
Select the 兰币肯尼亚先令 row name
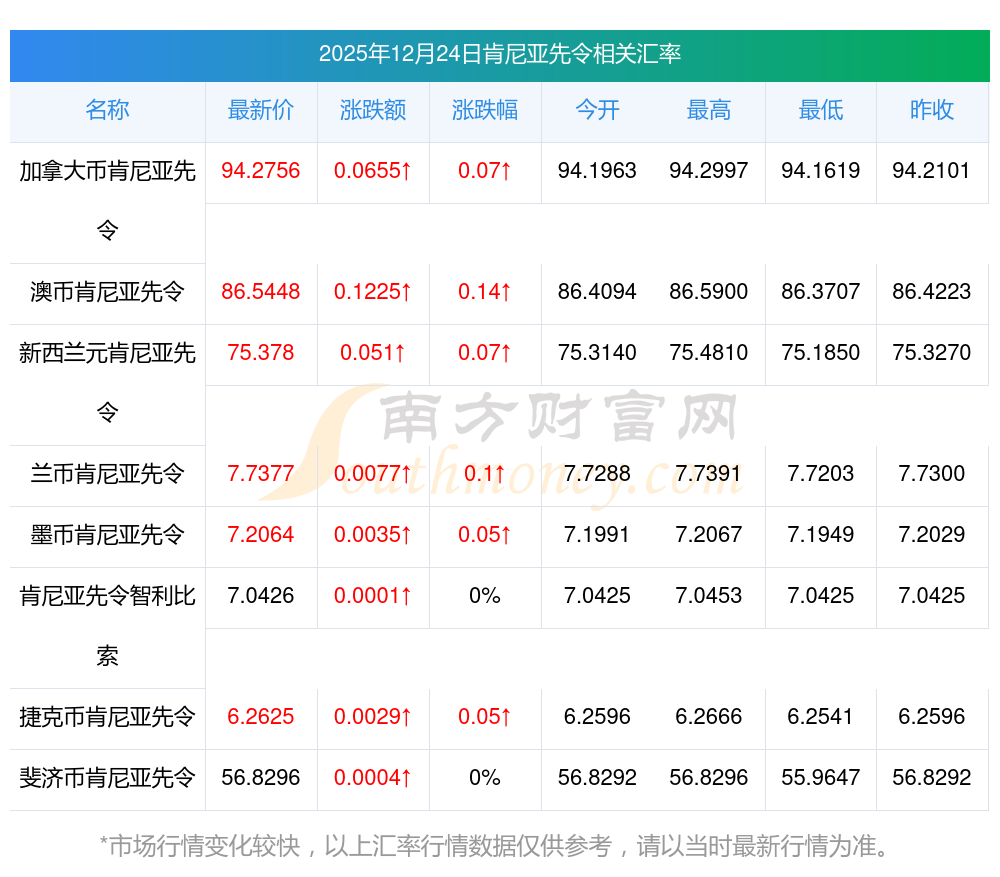click(x=107, y=474)
